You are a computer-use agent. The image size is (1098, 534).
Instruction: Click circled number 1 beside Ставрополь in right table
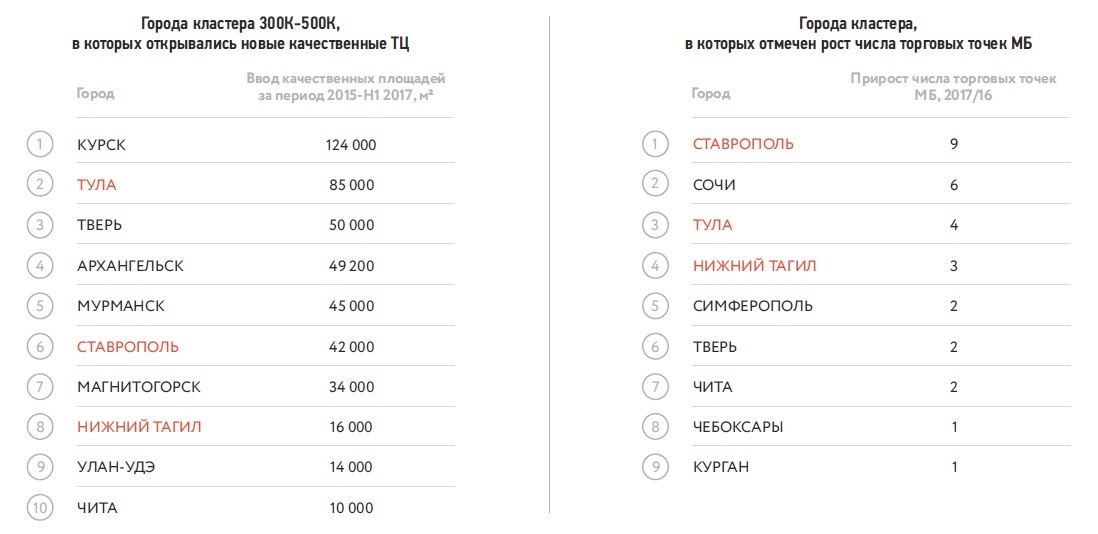tap(655, 144)
